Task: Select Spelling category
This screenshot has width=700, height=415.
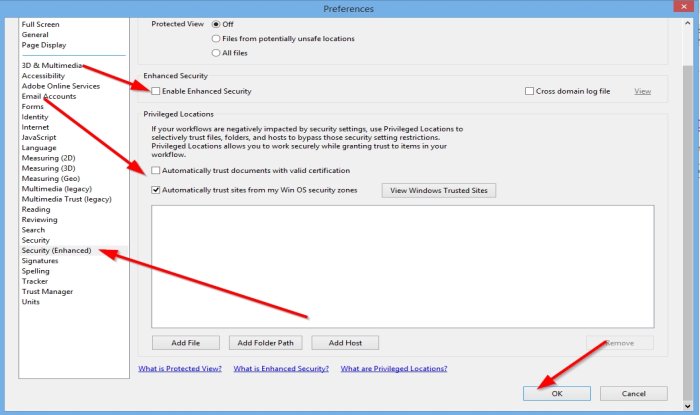Action: [x=35, y=271]
